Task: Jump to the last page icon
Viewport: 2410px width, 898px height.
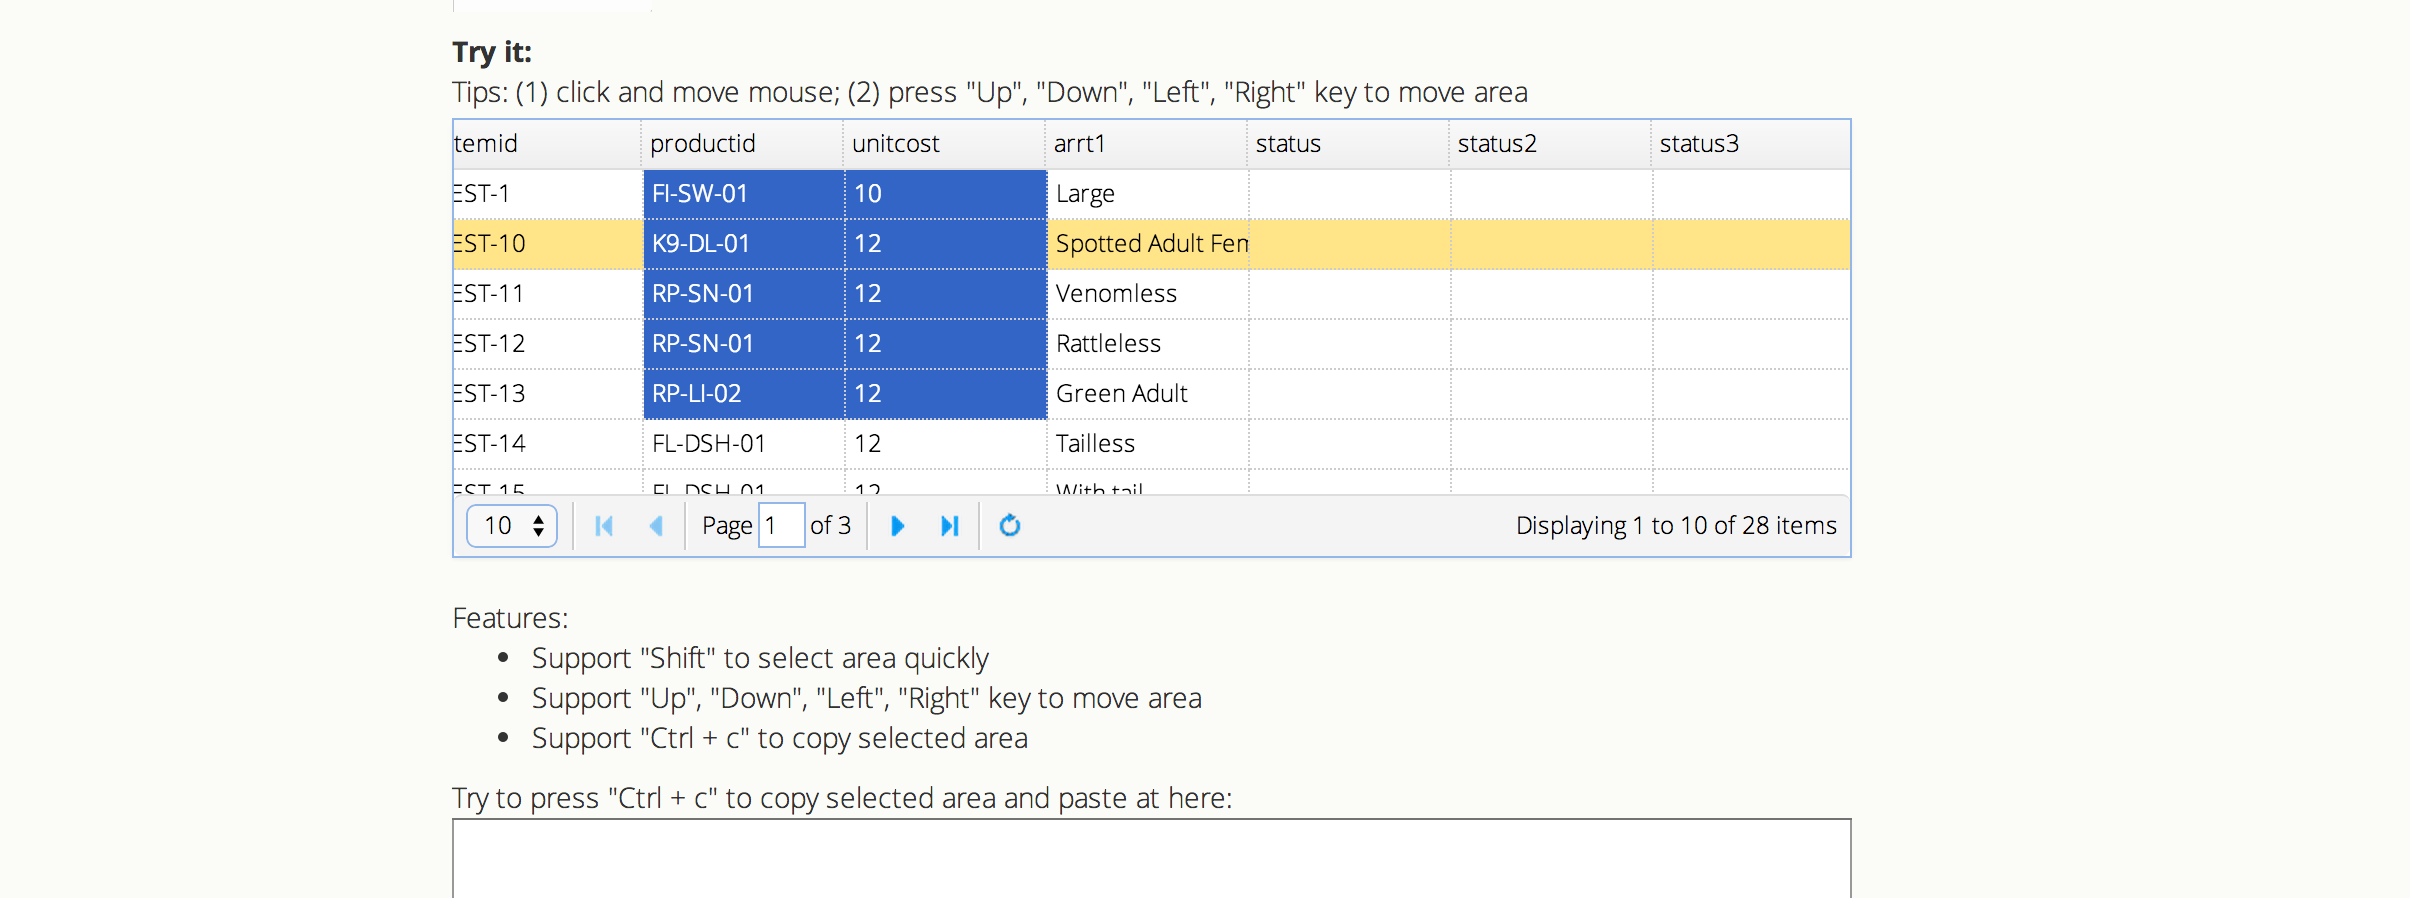Action: (949, 526)
